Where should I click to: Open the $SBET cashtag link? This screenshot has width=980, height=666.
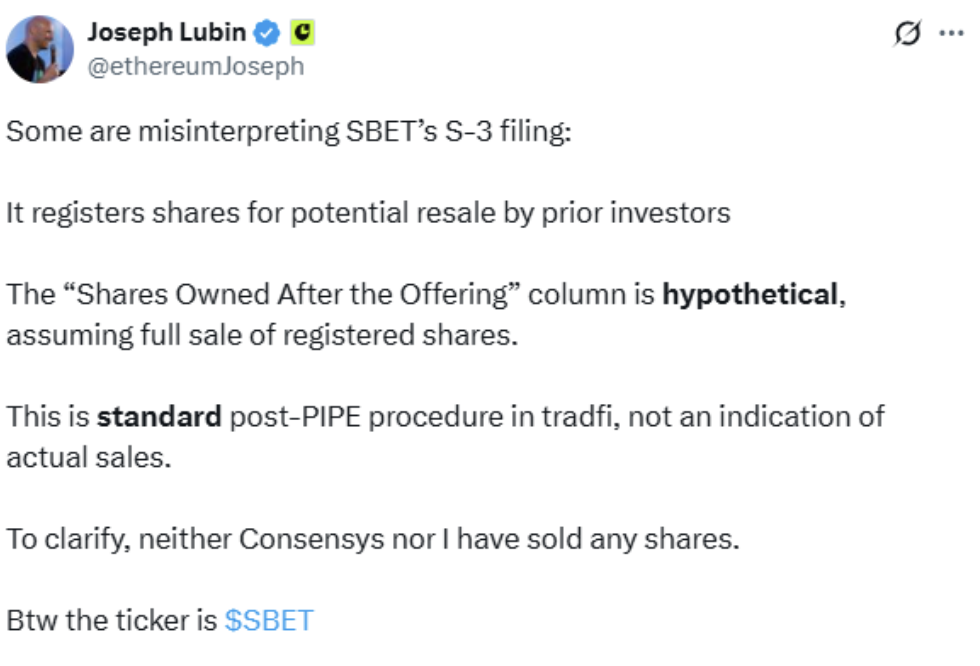(269, 620)
